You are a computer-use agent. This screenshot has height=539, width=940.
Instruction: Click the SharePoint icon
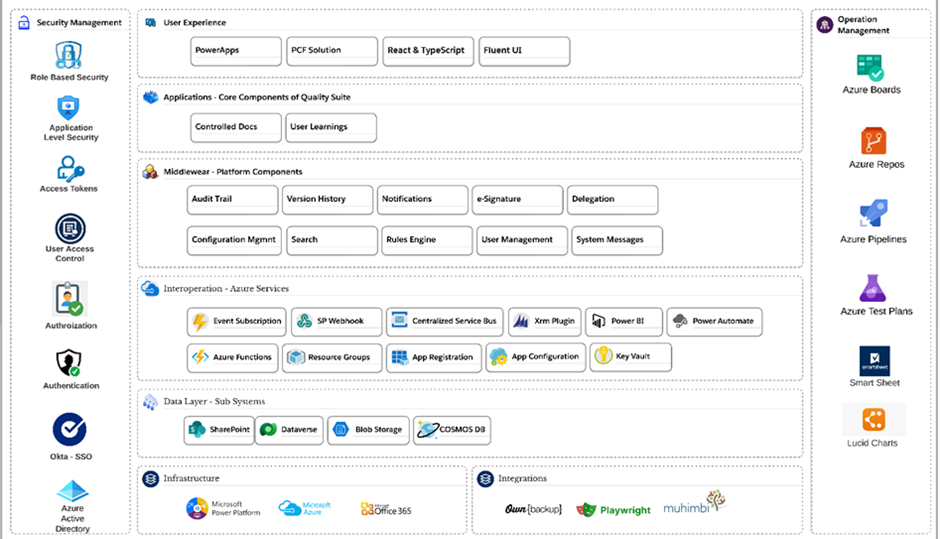pyautogui.click(x=197, y=429)
